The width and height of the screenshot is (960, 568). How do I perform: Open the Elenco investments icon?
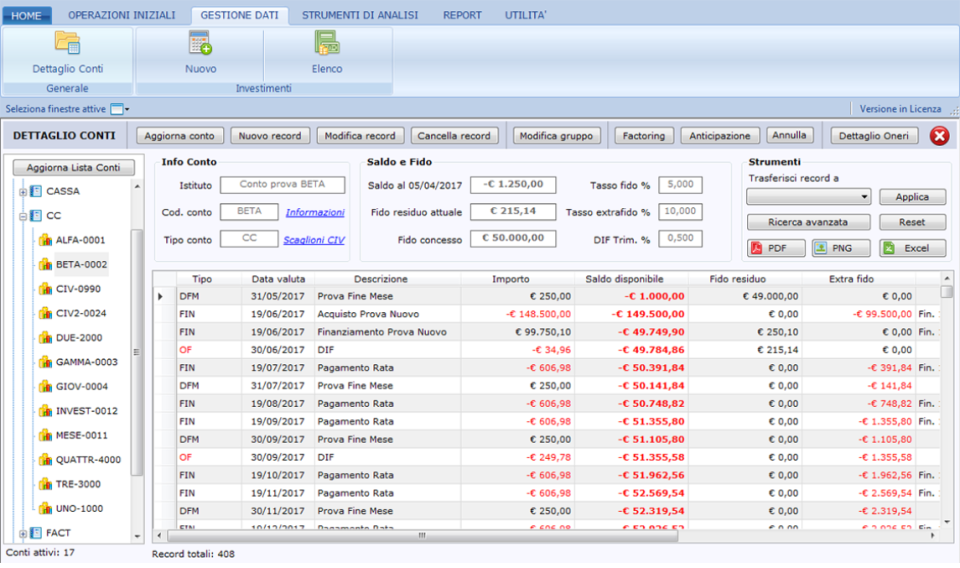tap(326, 43)
